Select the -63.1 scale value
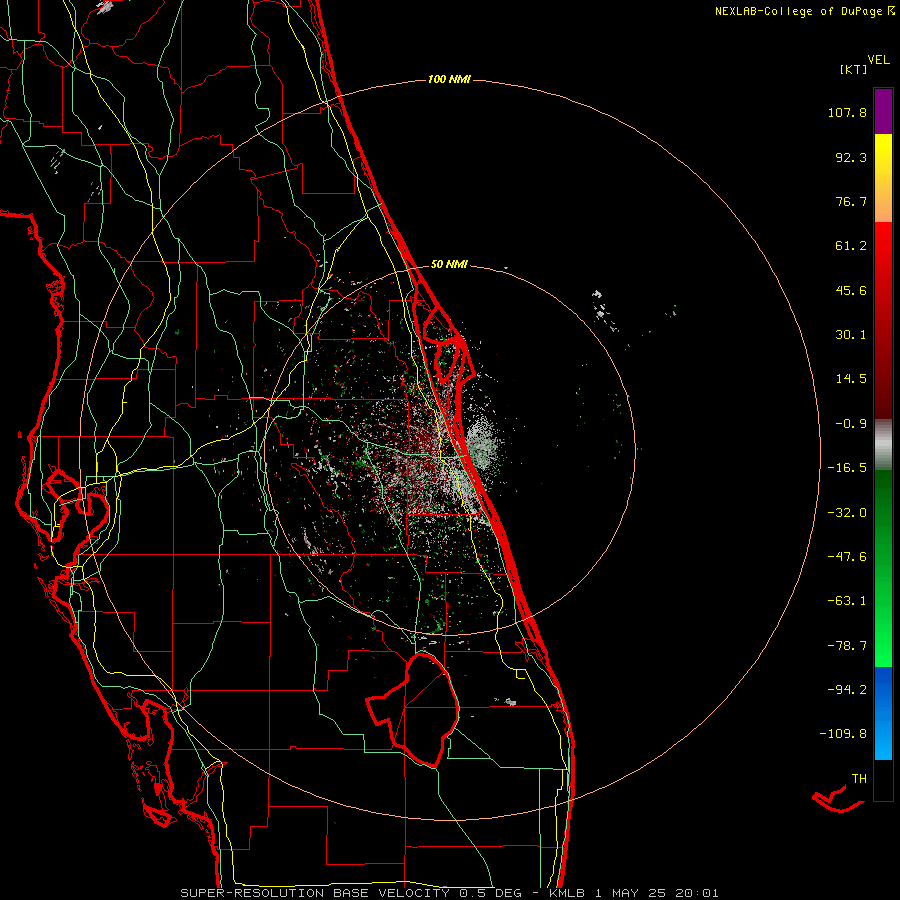Image resolution: width=900 pixels, height=900 pixels. tap(847, 601)
